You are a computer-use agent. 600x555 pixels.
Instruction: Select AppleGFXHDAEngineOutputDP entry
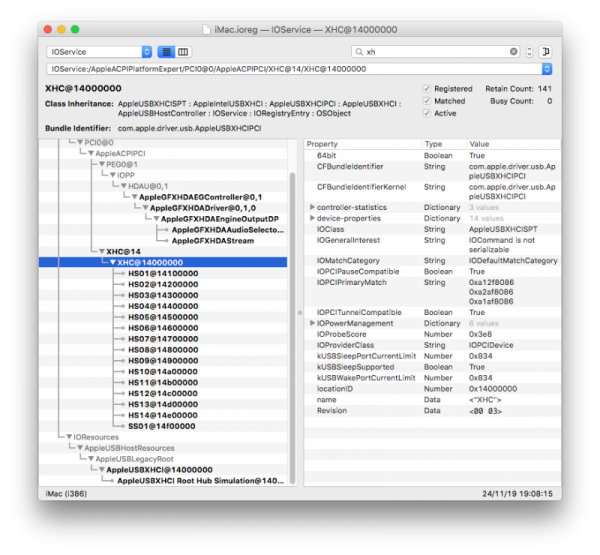(x=220, y=219)
